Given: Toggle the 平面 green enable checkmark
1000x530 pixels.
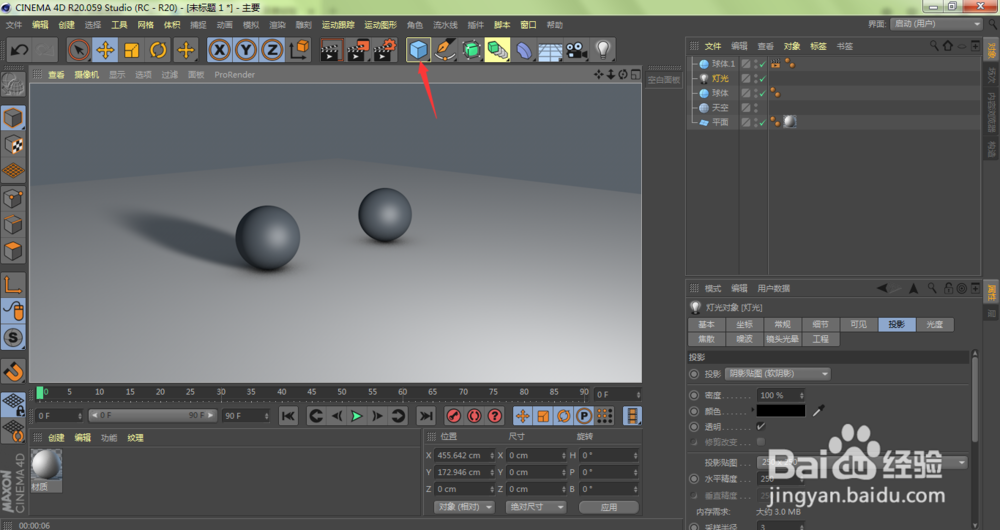Looking at the screenshot, I should (763, 122).
